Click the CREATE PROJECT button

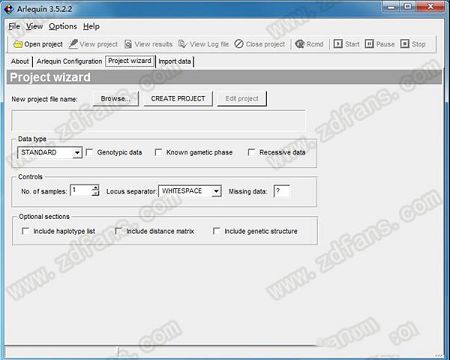[x=178, y=99]
